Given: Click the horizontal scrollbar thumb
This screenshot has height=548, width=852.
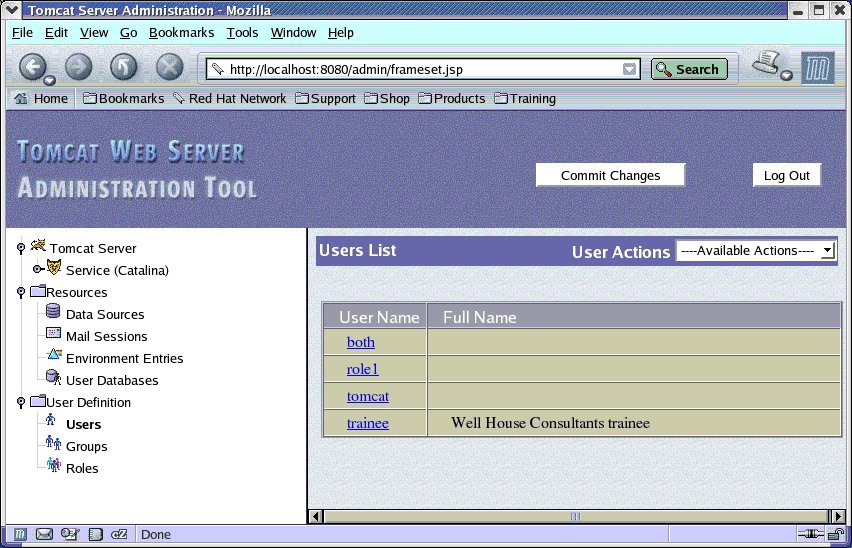Looking at the screenshot, I should click(575, 516).
